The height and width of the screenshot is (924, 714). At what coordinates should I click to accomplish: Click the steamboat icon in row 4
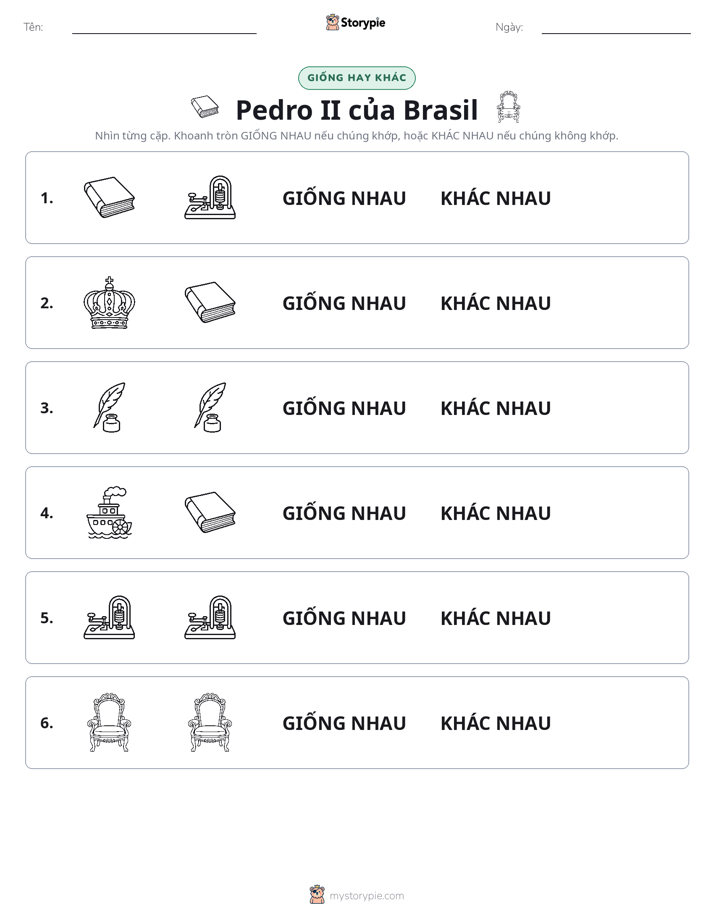point(109,512)
